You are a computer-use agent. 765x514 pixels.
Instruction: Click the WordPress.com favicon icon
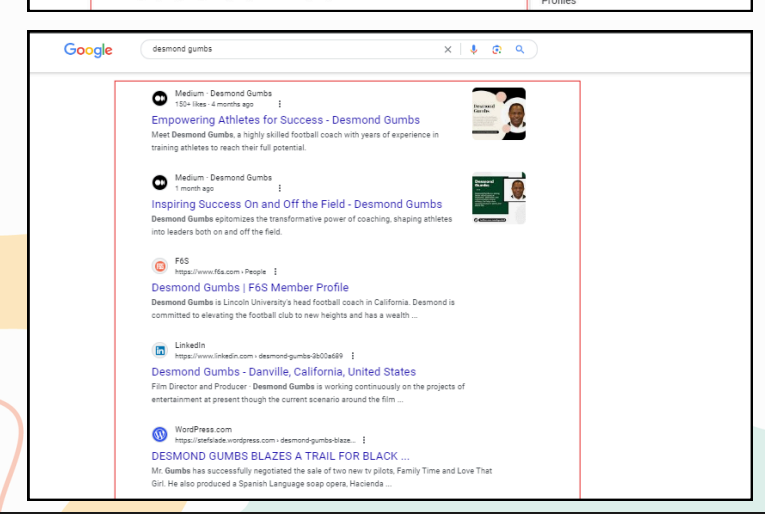tap(159, 434)
